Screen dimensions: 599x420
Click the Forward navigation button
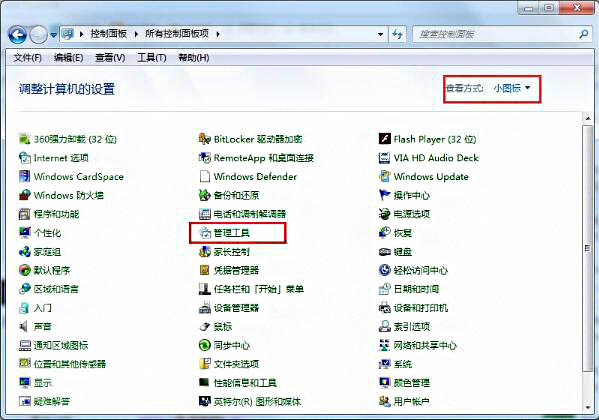[38, 35]
